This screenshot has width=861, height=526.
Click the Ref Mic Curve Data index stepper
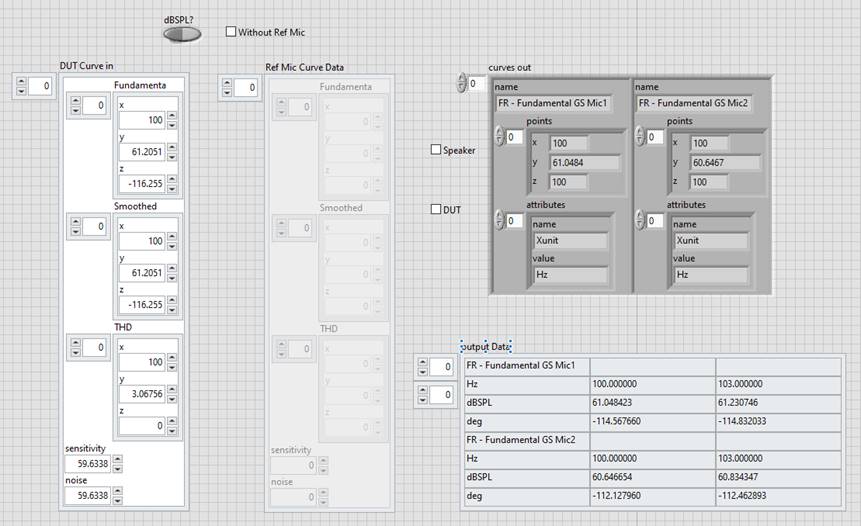[227, 88]
